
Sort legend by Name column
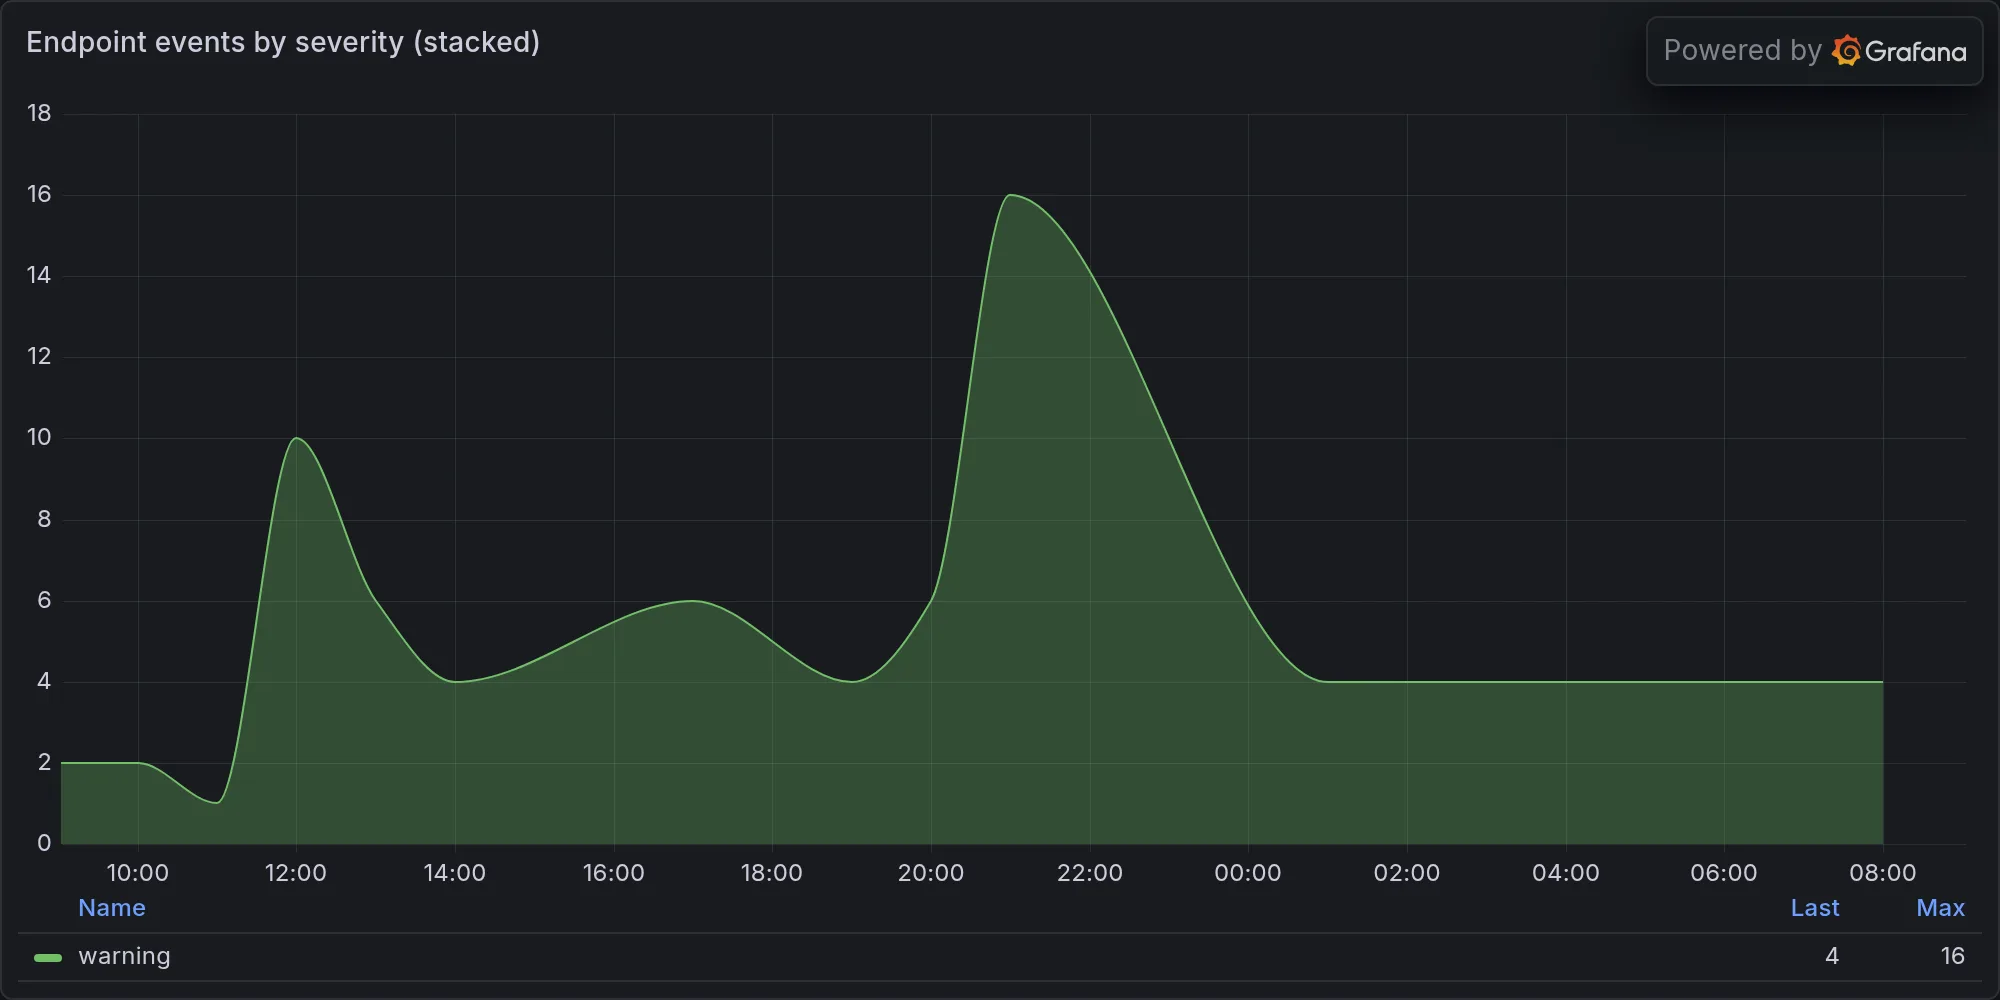pos(112,908)
